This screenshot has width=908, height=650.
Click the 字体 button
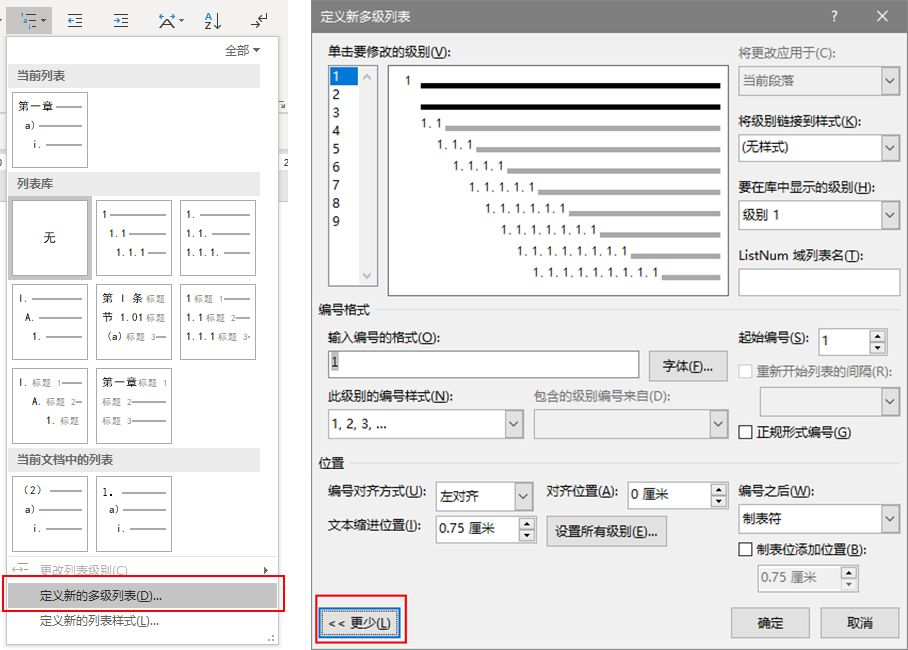coord(688,366)
